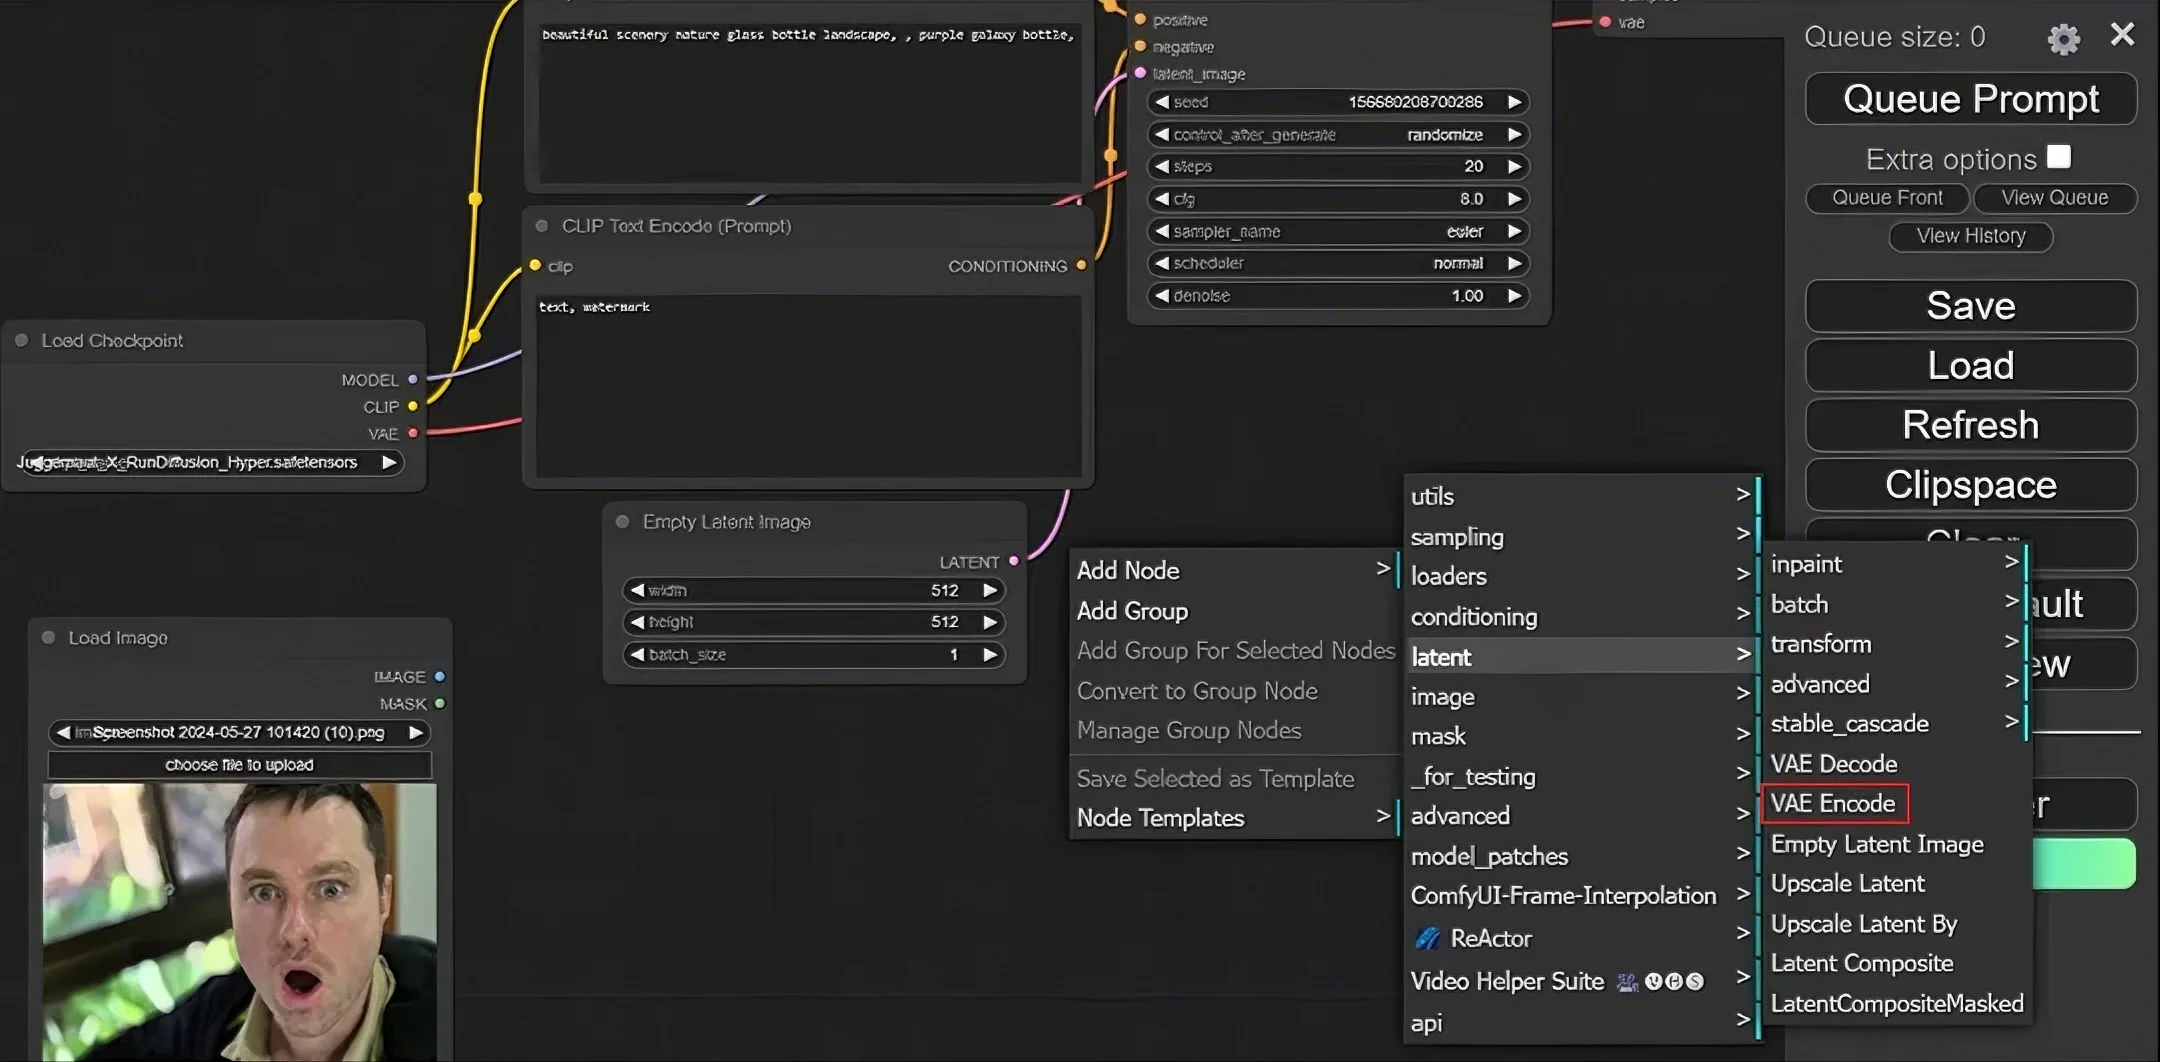This screenshot has width=2160, height=1062.
Task: Decrease height in Empty Latent Image
Action: pos(637,622)
